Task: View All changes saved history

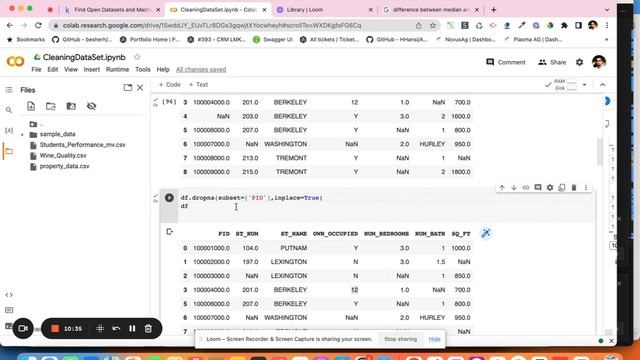Action: [x=201, y=69]
